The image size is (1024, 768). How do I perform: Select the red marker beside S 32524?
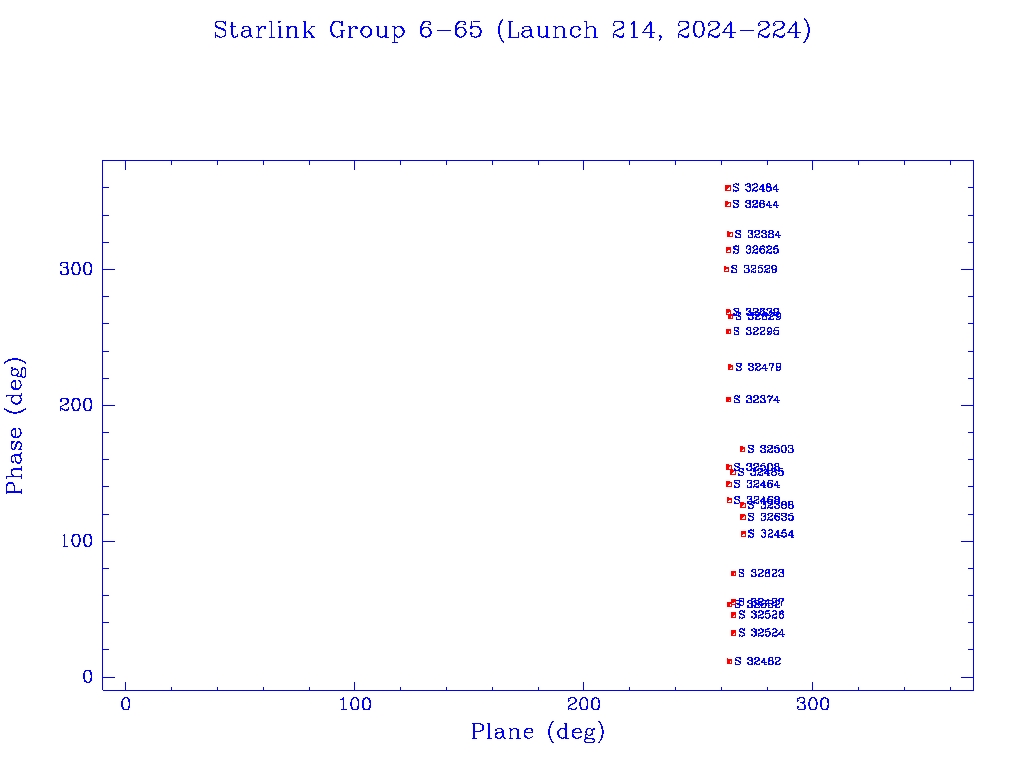pos(733,633)
